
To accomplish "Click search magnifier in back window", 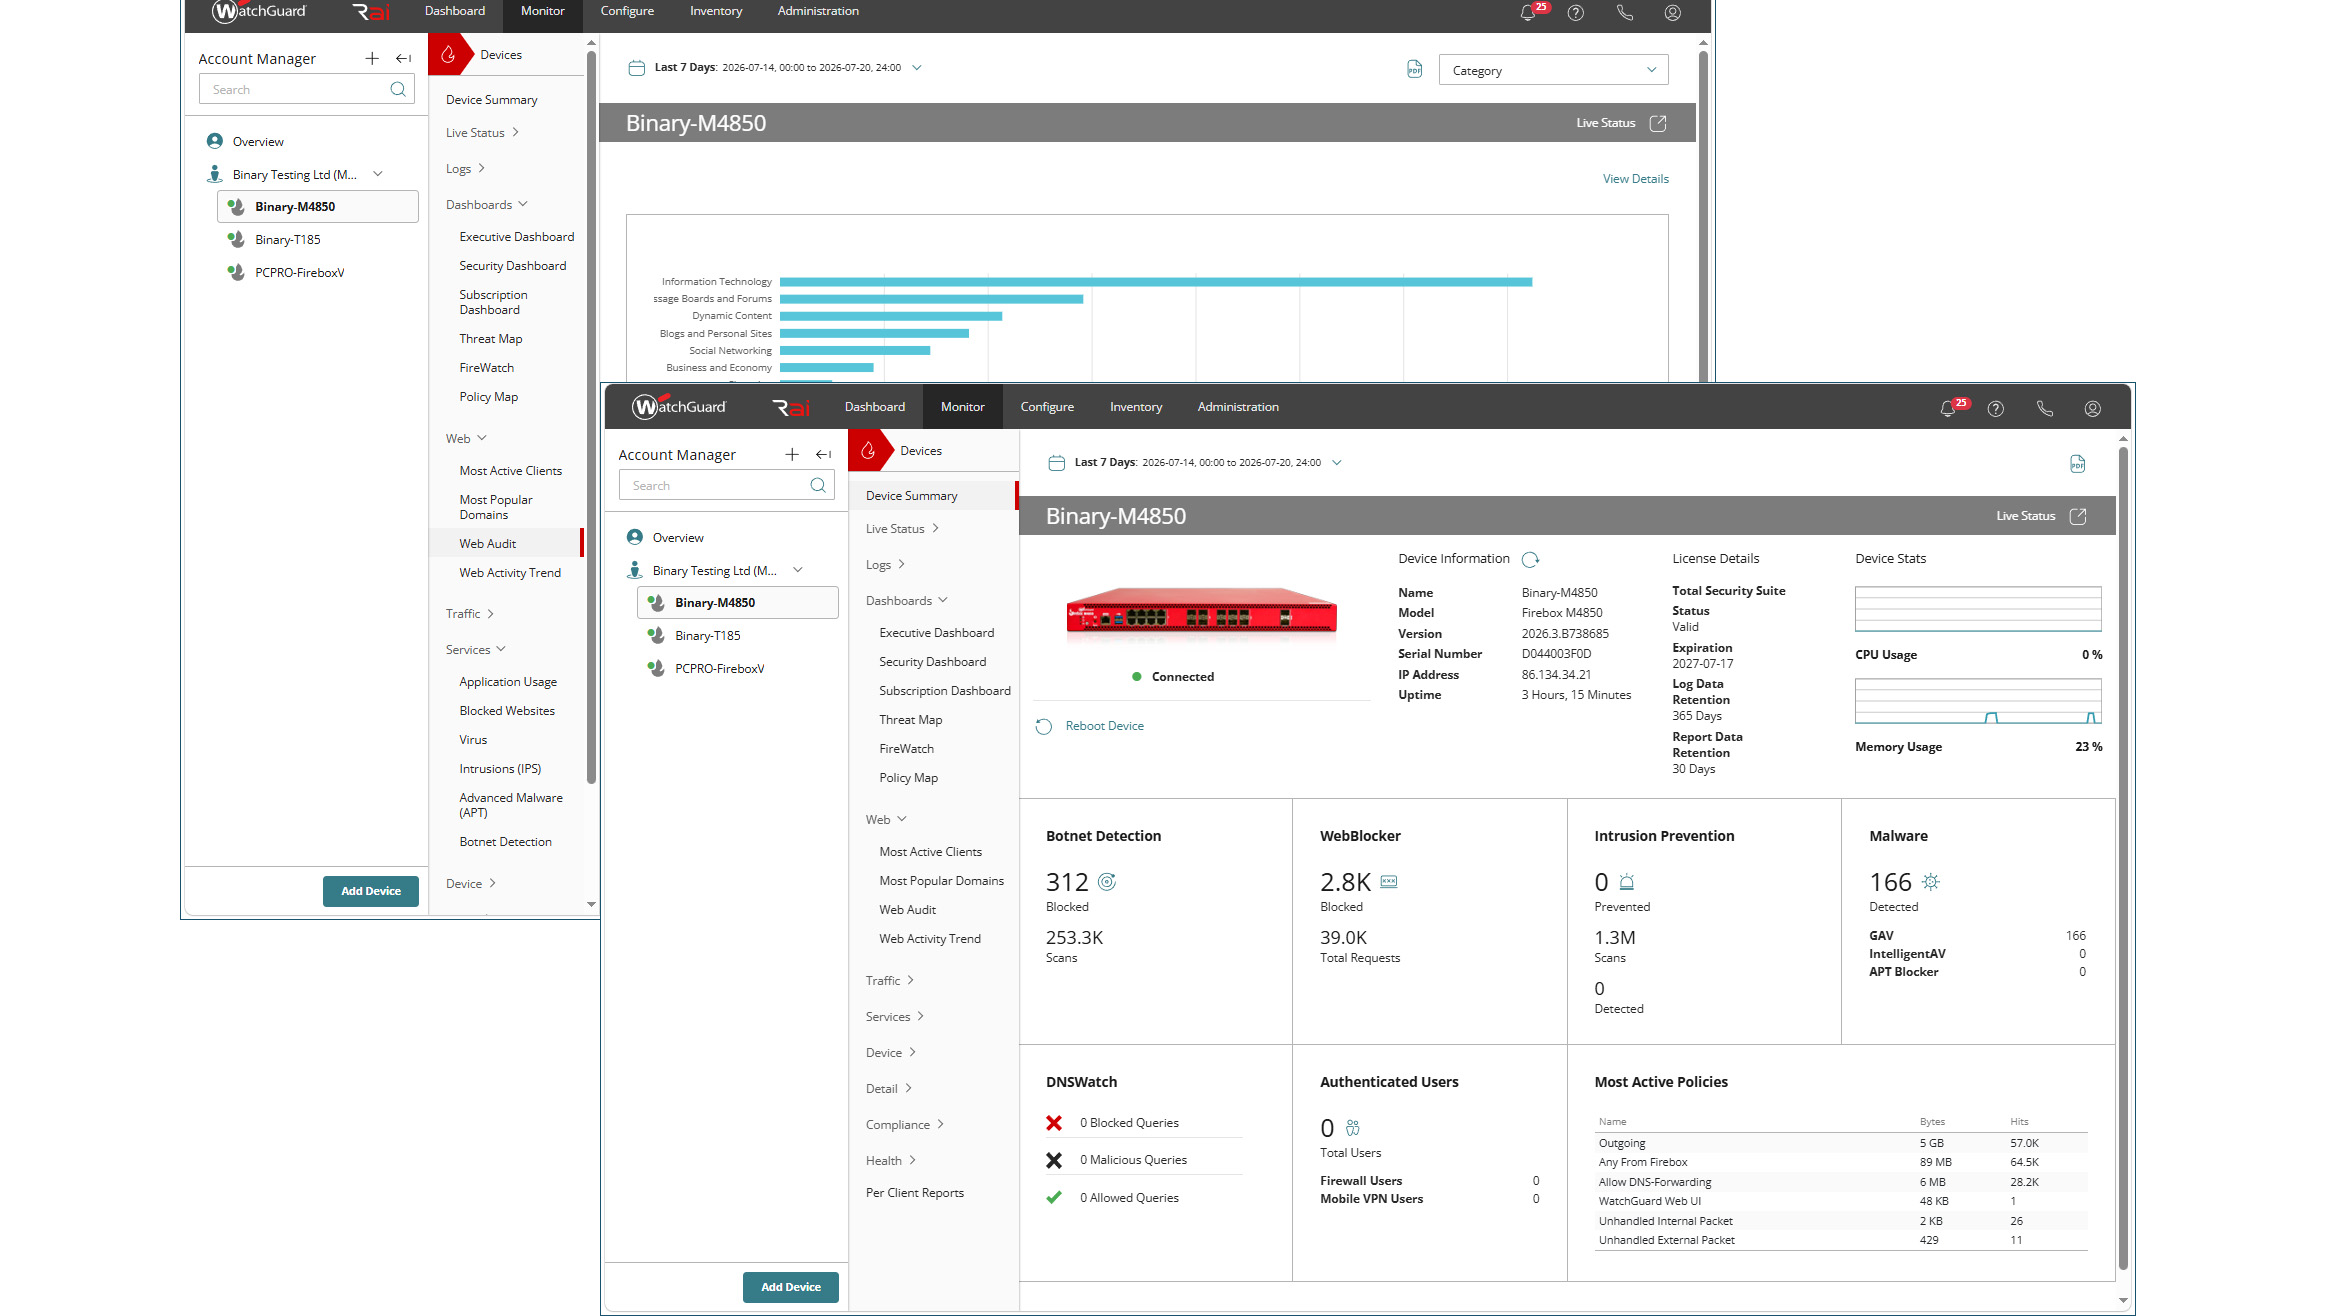I will pyautogui.click(x=398, y=89).
